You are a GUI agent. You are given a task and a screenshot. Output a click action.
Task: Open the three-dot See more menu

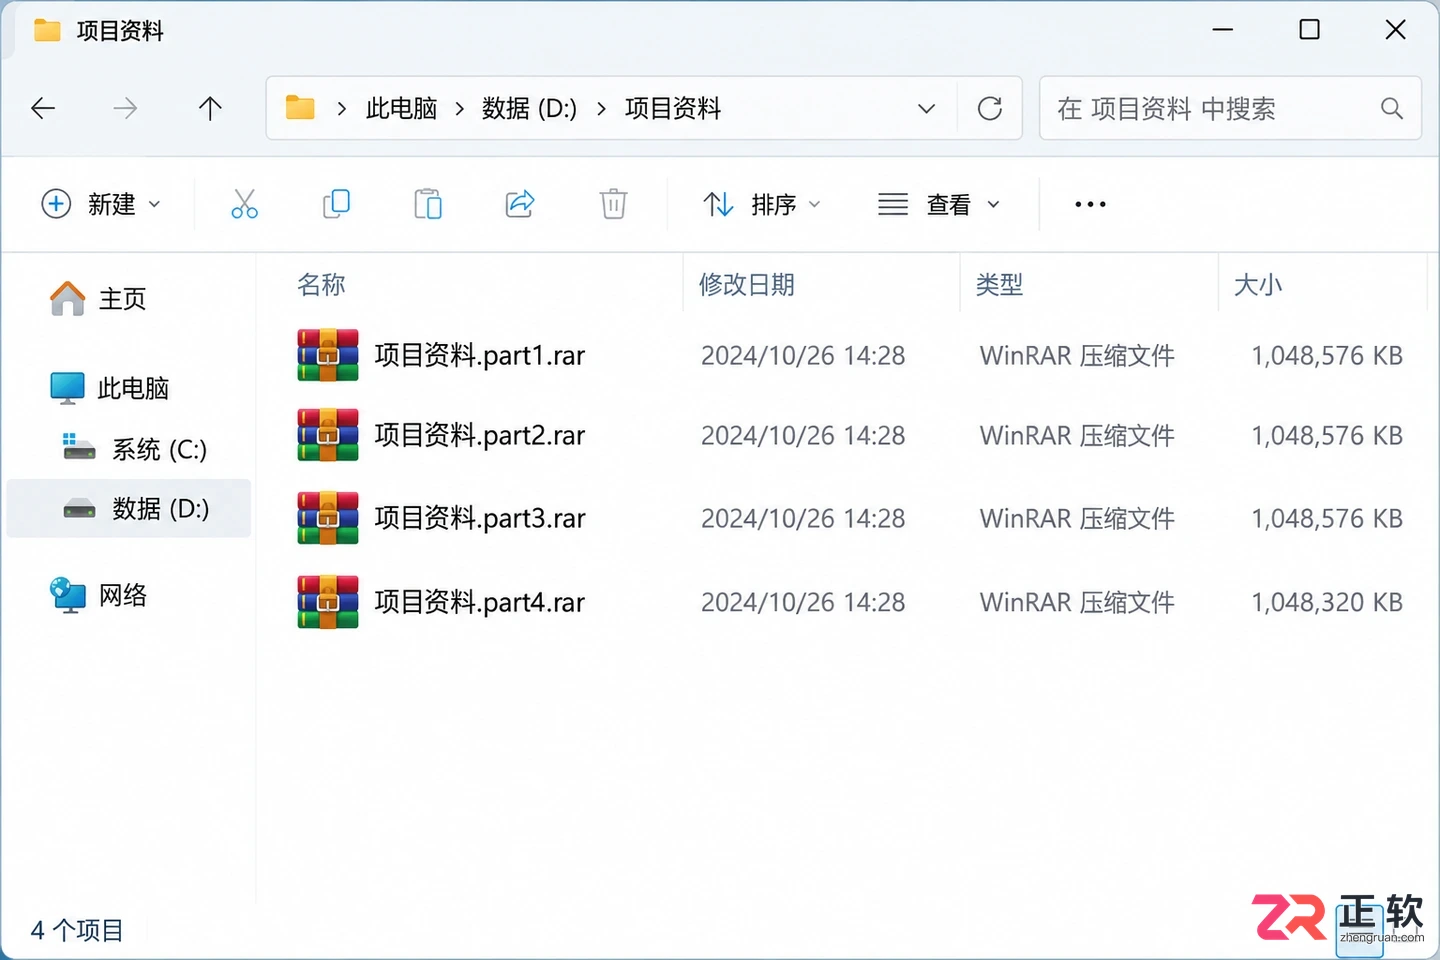coord(1090,204)
